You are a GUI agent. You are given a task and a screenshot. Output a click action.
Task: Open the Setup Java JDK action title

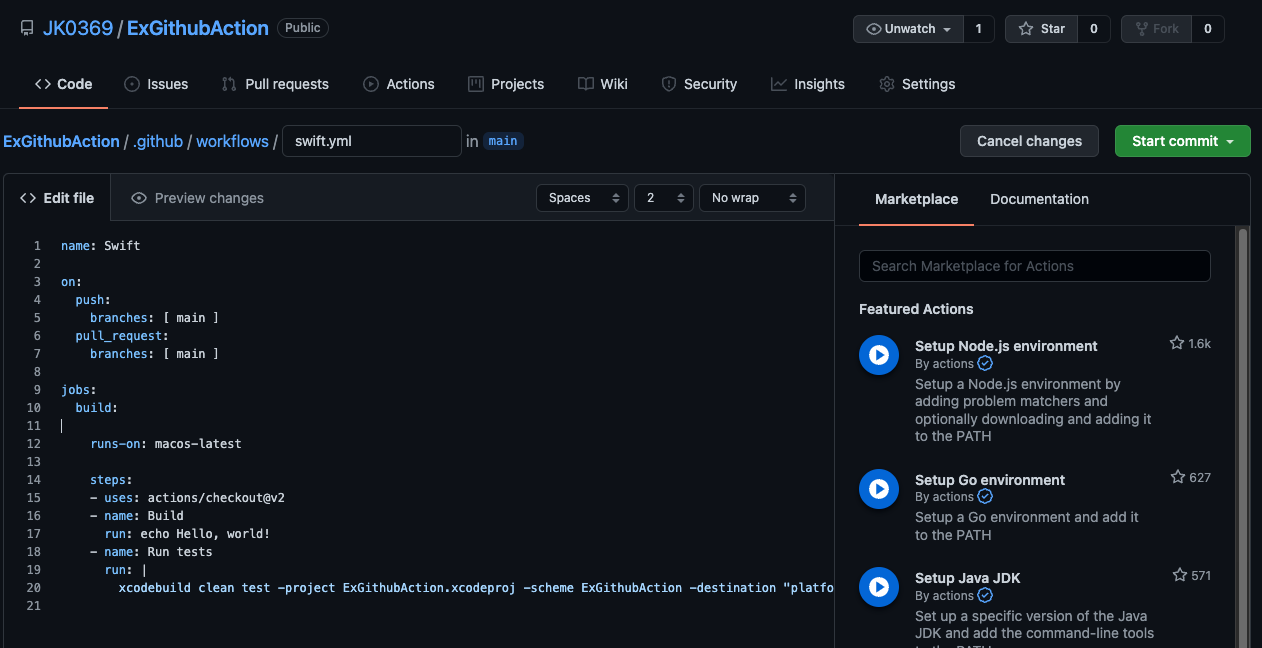coord(967,578)
